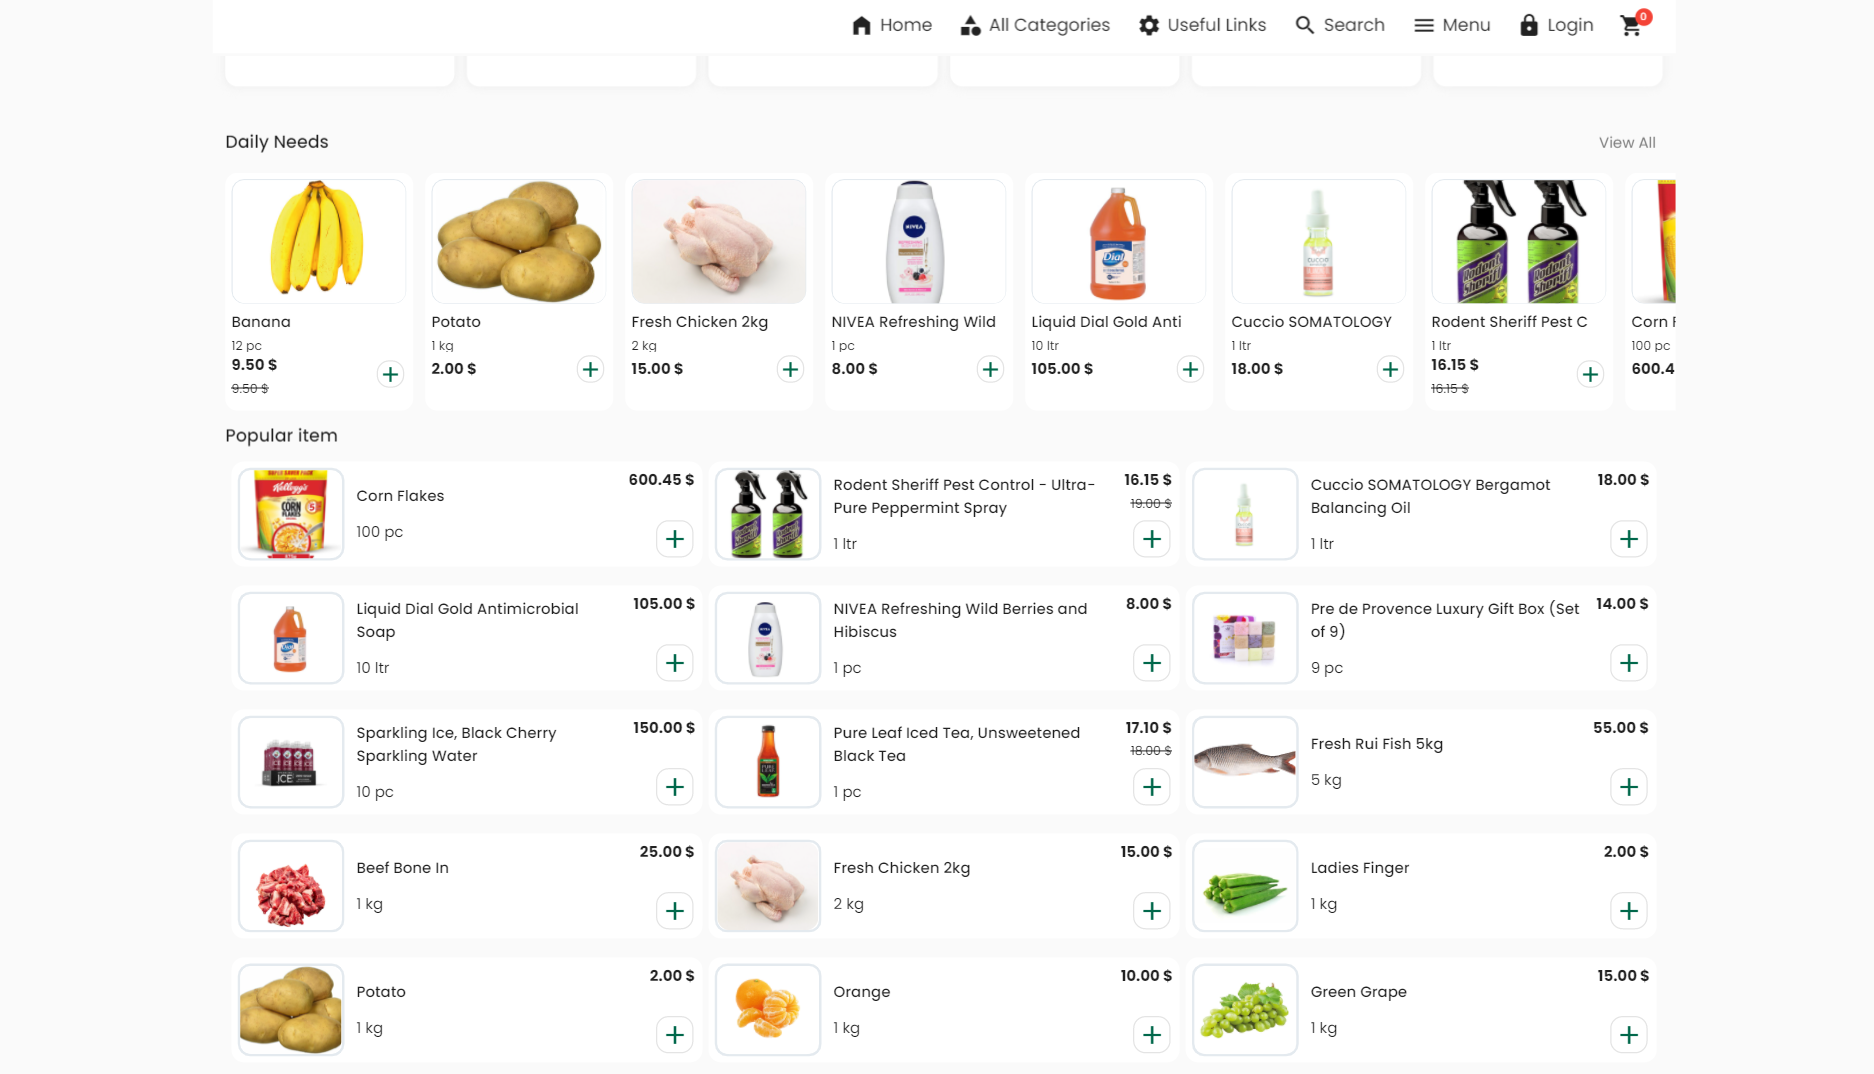Click the Login link
1874x1074 pixels.
[1556, 25]
